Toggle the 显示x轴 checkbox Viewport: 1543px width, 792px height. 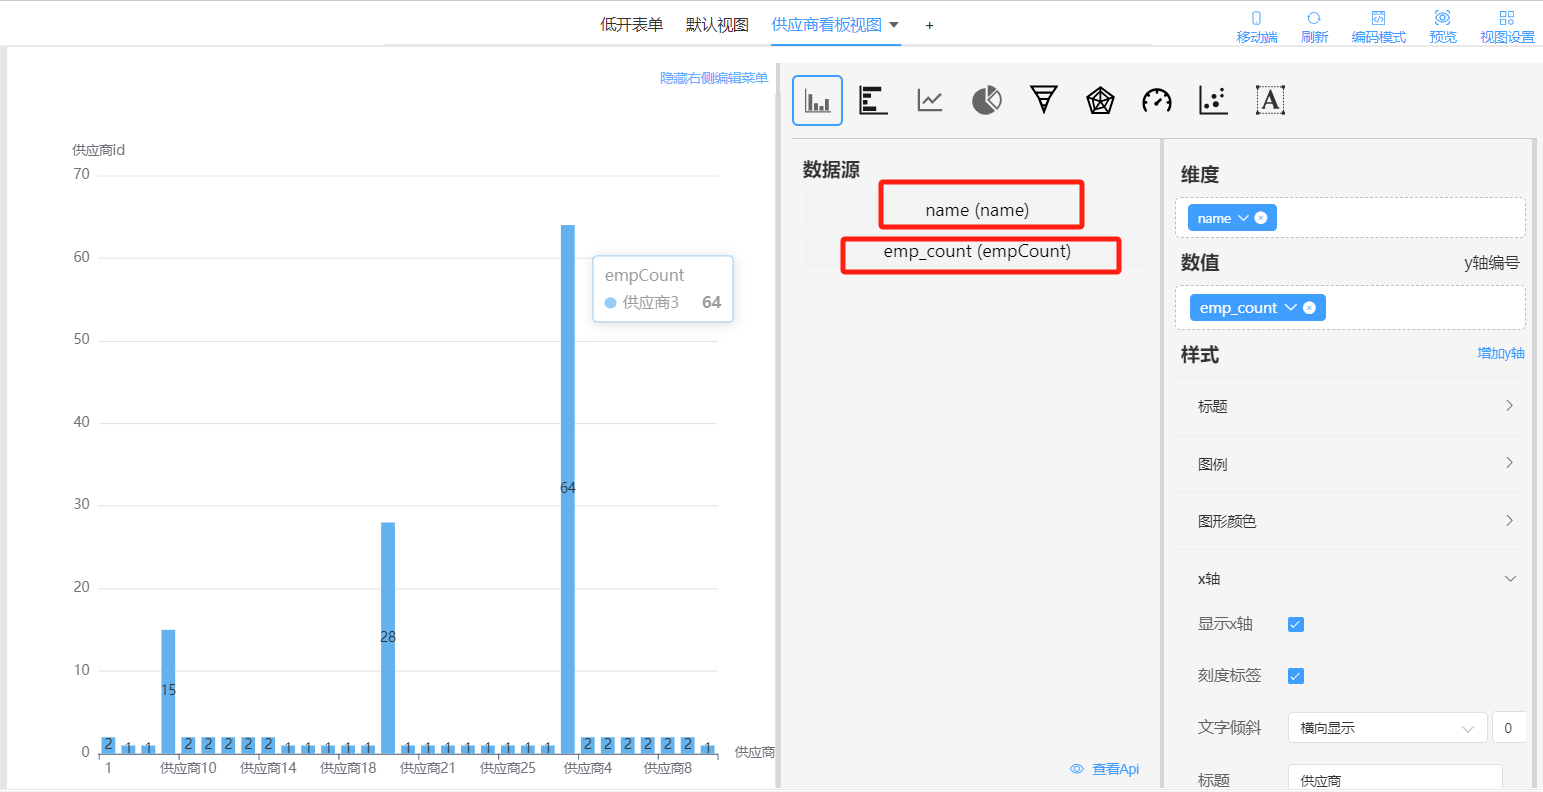[x=1296, y=625]
